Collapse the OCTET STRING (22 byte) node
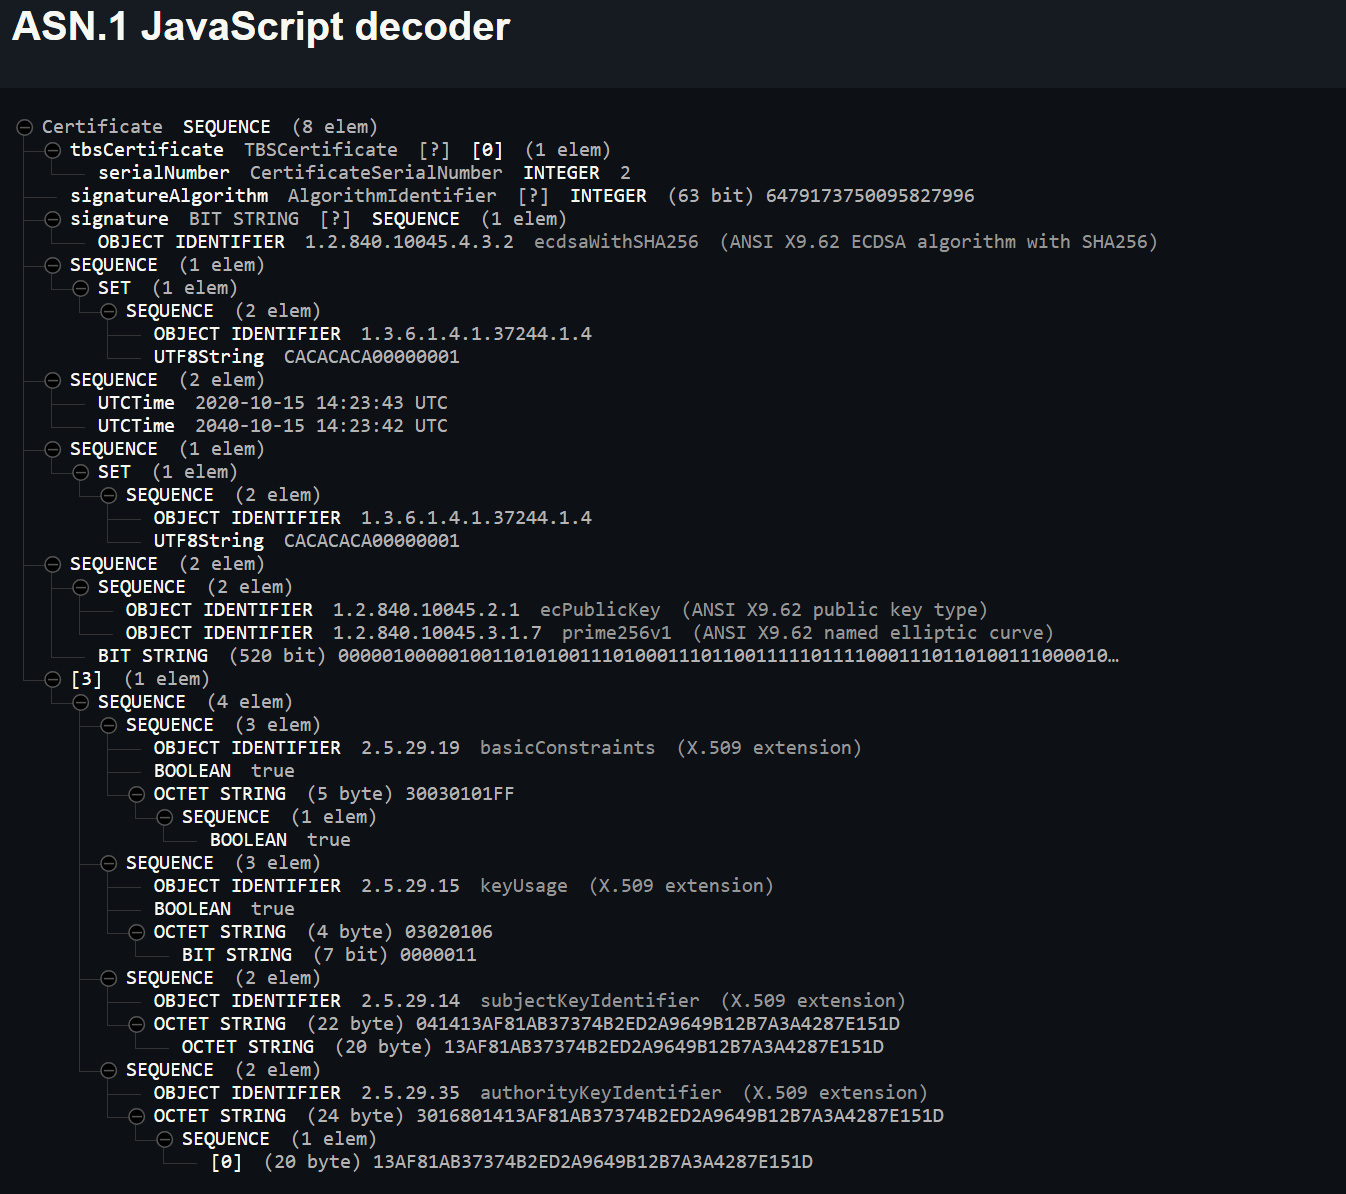 [137, 1024]
